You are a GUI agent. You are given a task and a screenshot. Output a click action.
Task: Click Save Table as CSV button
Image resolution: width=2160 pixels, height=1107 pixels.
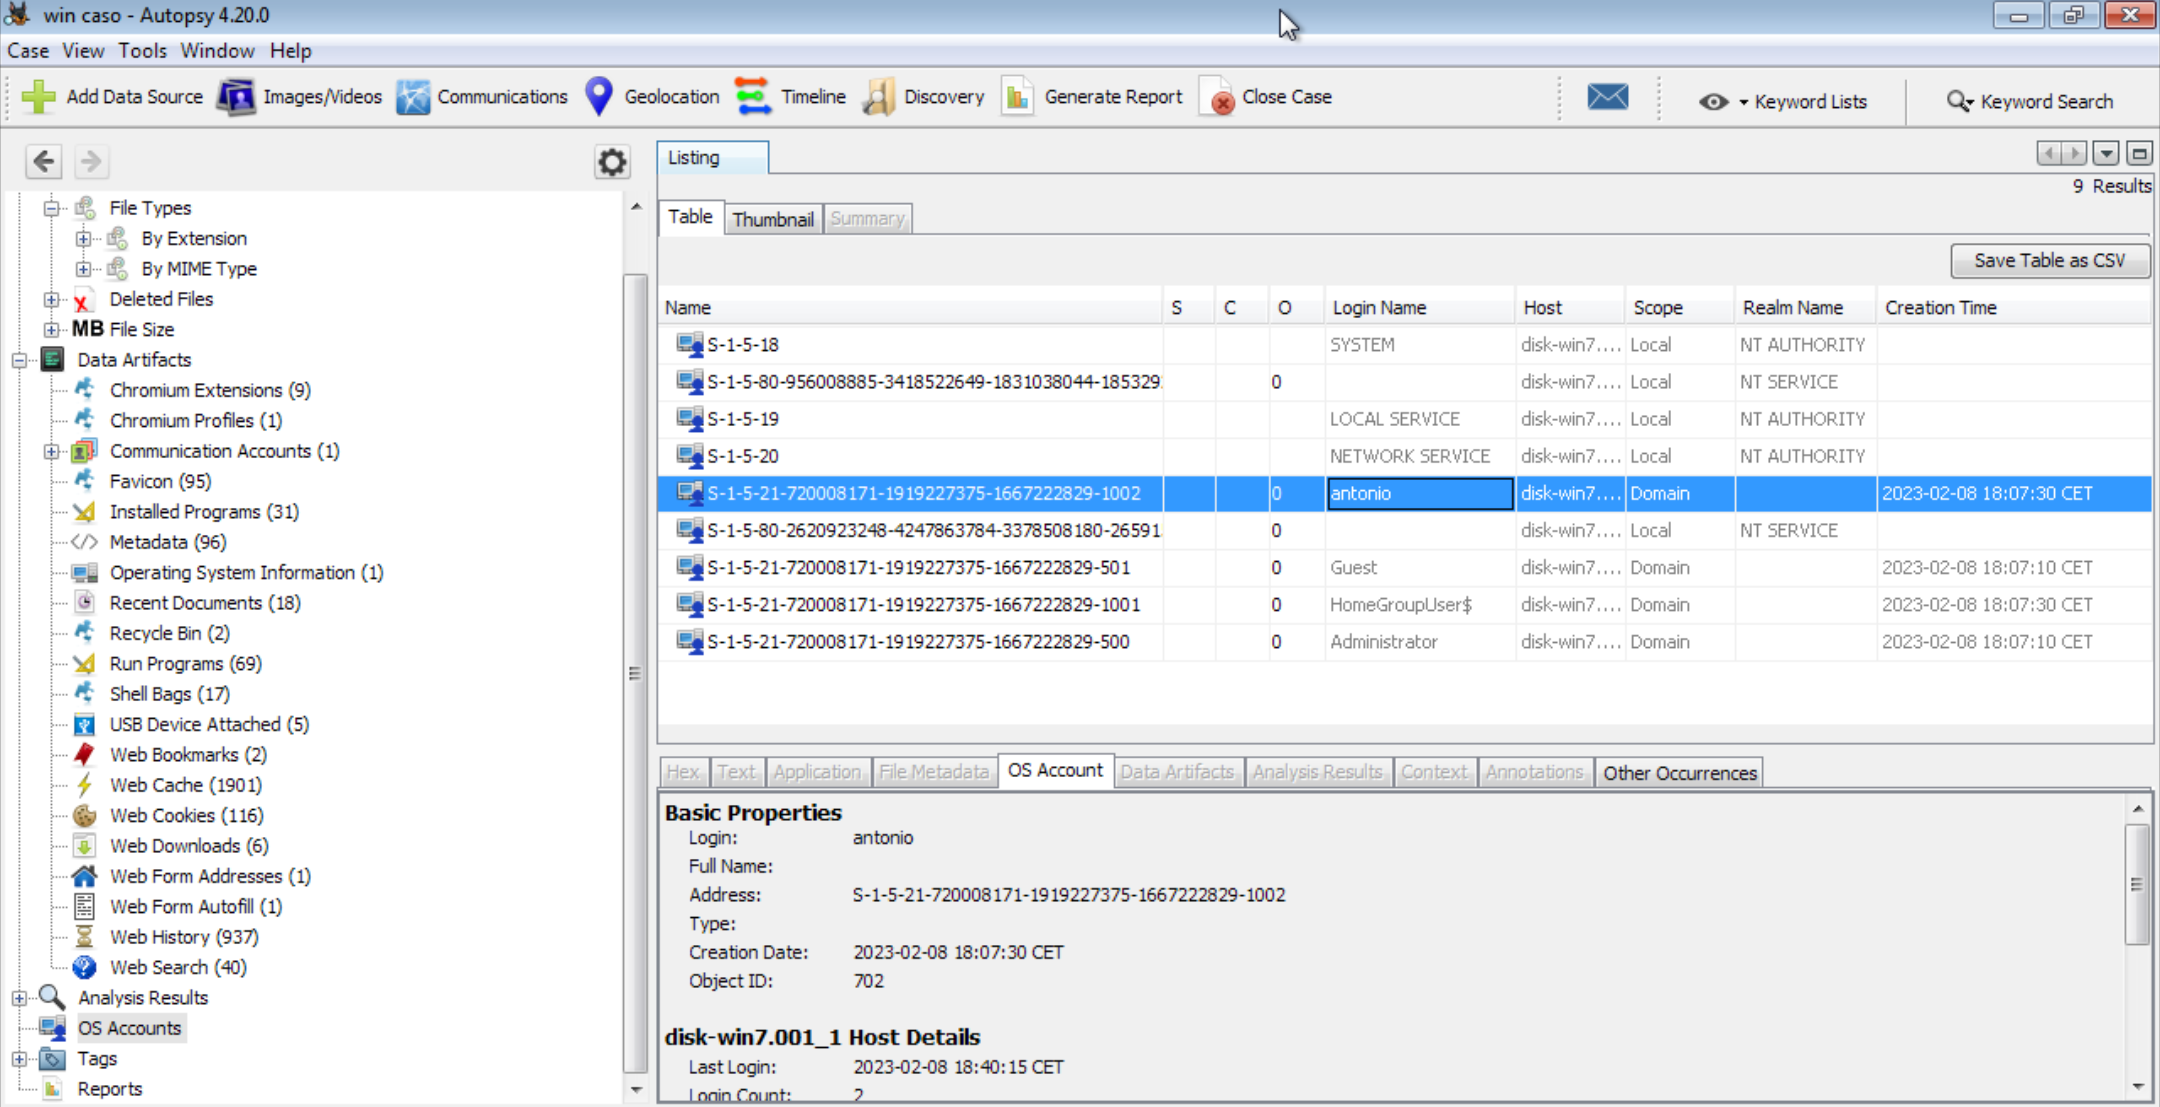tap(2049, 261)
